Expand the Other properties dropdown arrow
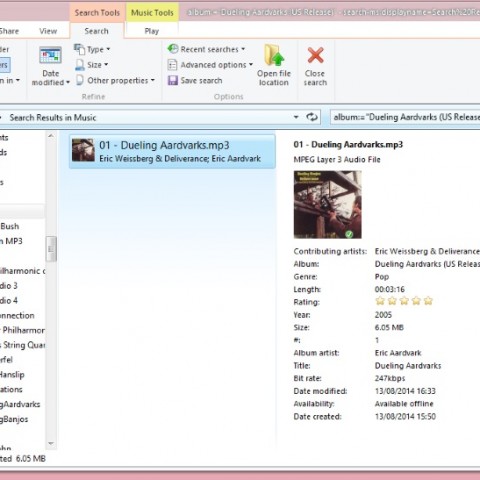This screenshot has height=480, width=480. (153, 80)
